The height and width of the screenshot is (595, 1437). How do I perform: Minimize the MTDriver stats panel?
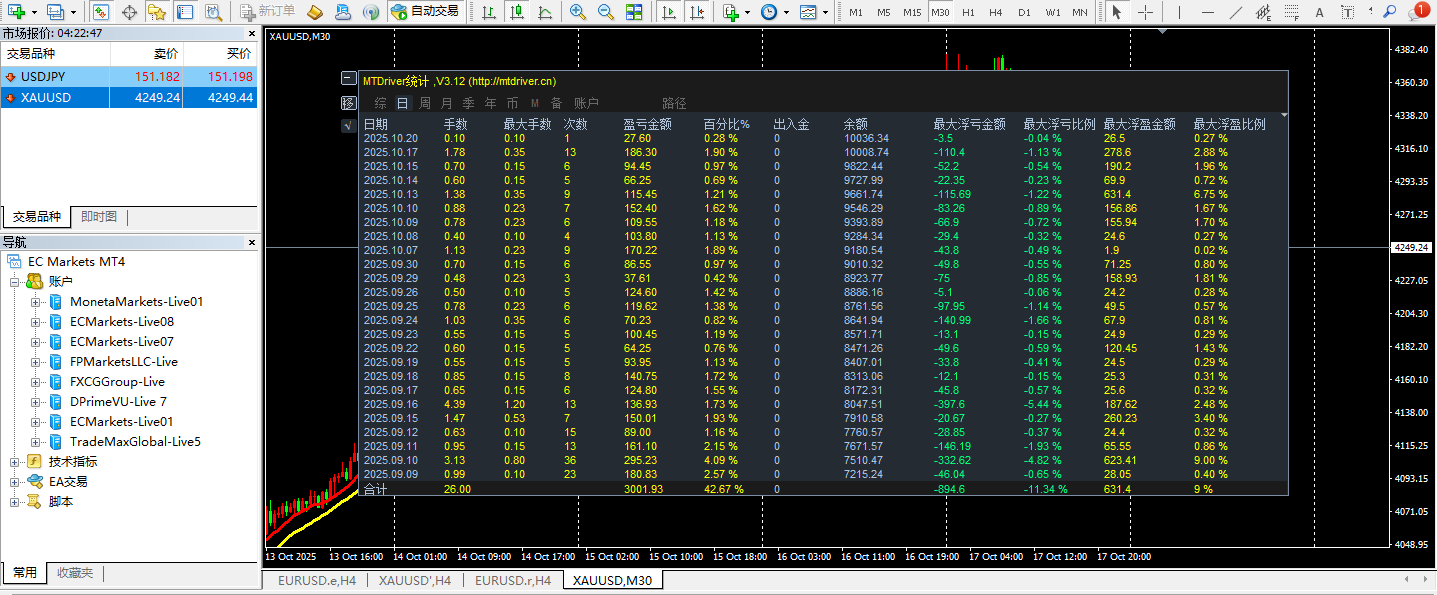348,78
